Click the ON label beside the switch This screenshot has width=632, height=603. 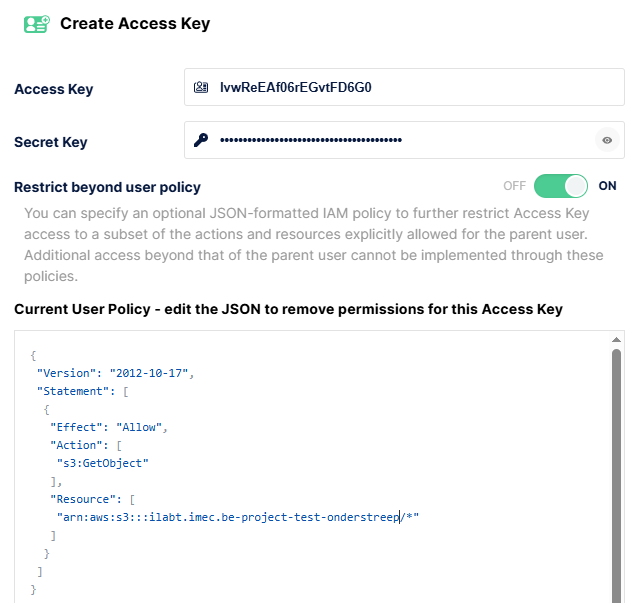pyautogui.click(x=607, y=186)
